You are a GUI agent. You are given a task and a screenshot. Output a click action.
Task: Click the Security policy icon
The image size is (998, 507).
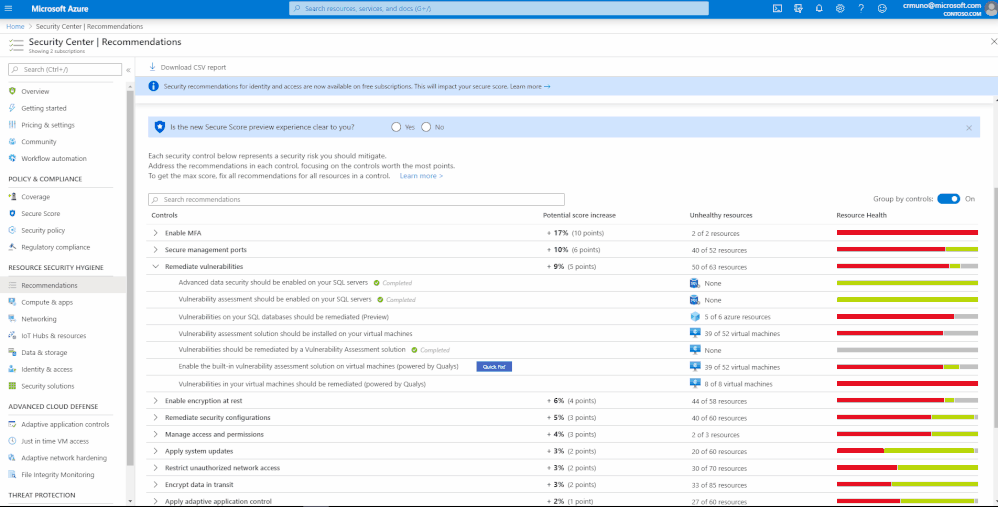click(12, 230)
